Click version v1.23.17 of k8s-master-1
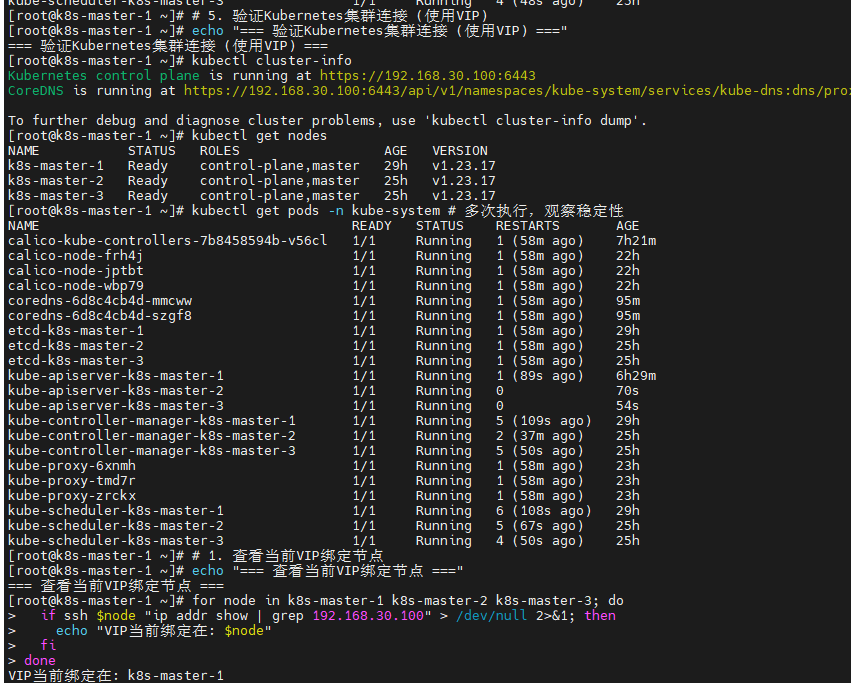Image resolution: width=851 pixels, height=683 pixels. tap(463, 166)
